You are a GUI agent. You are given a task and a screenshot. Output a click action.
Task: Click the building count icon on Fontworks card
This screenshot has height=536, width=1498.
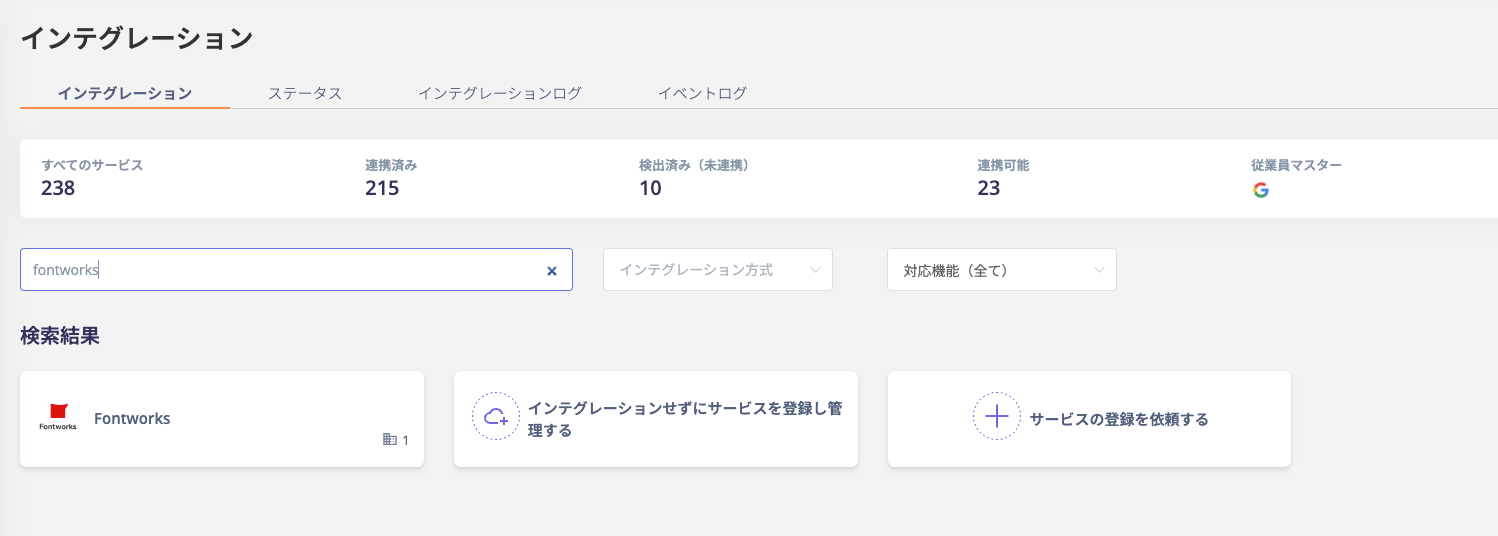[390, 440]
